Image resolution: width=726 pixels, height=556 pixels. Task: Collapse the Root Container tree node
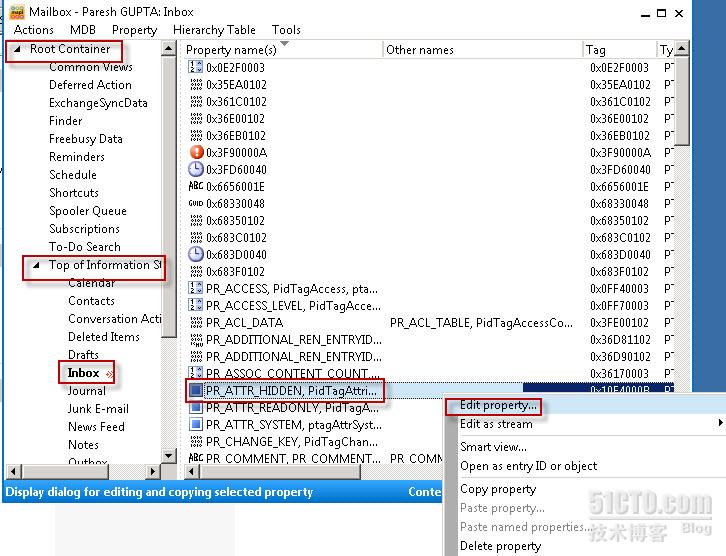pos(17,49)
